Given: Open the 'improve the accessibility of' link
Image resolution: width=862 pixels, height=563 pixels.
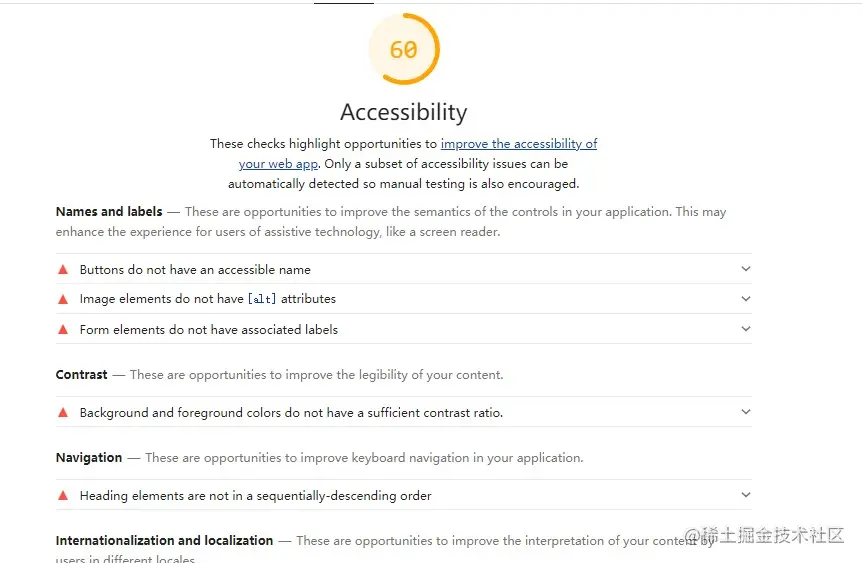Looking at the screenshot, I should pyautogui.click(x=519, y=144).
